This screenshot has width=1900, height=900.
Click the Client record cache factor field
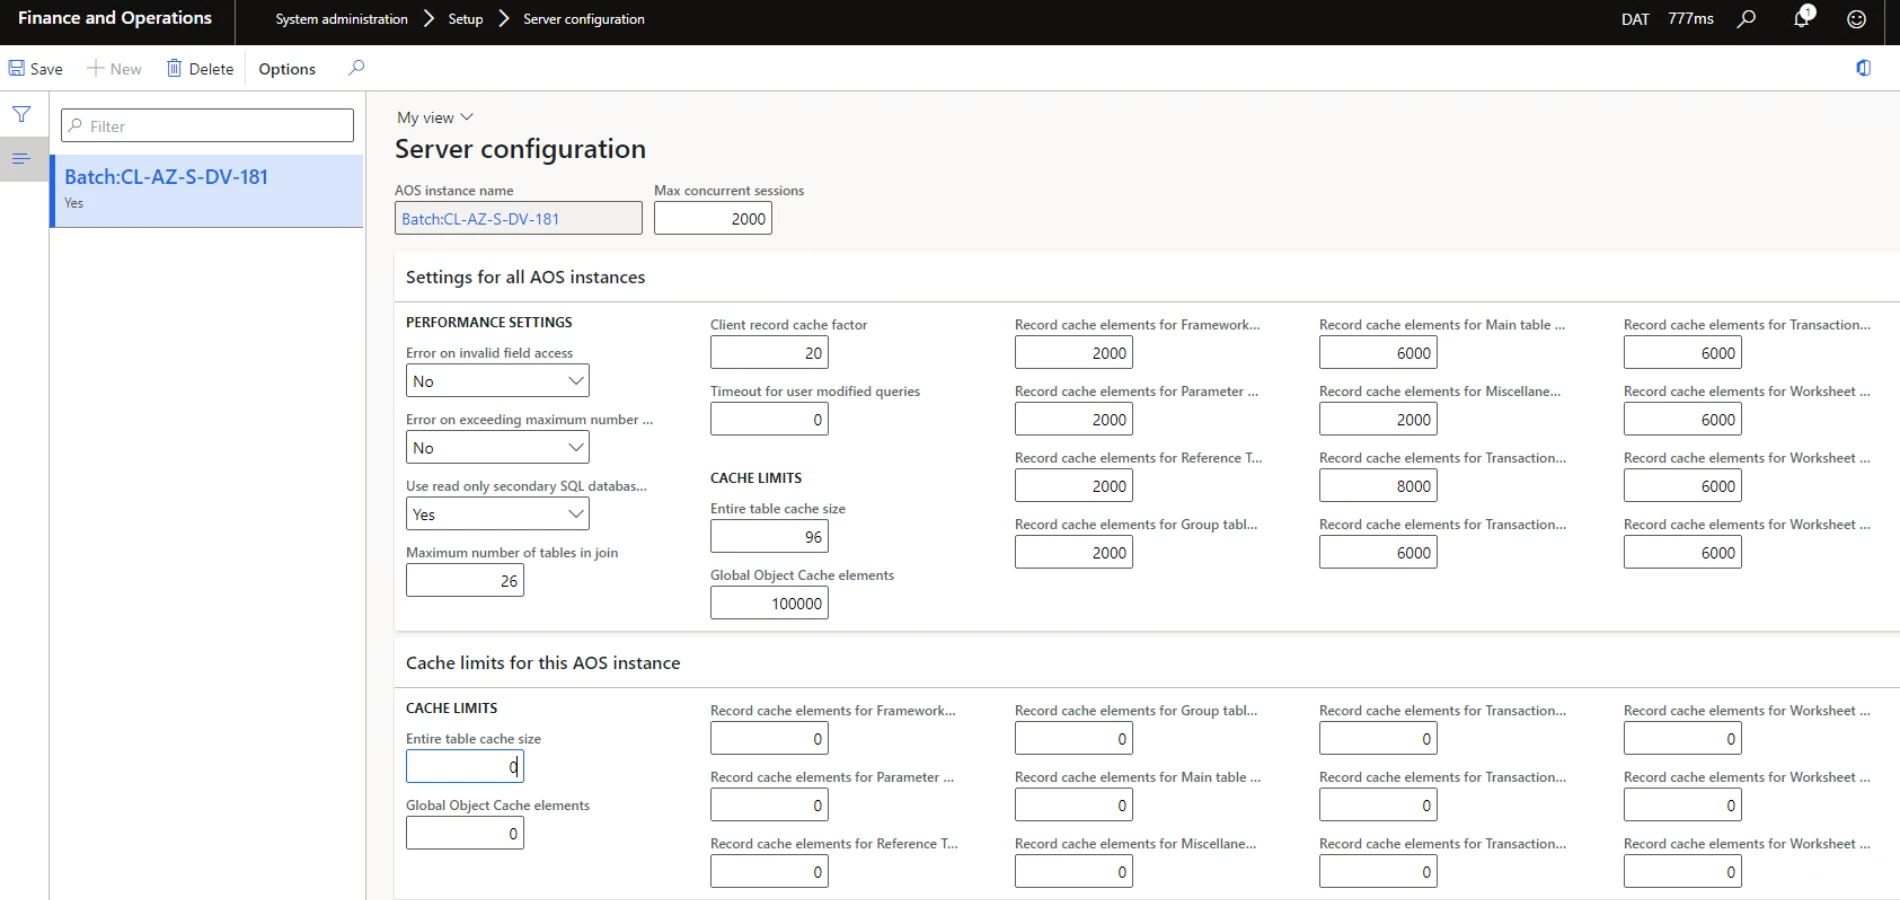769,352
